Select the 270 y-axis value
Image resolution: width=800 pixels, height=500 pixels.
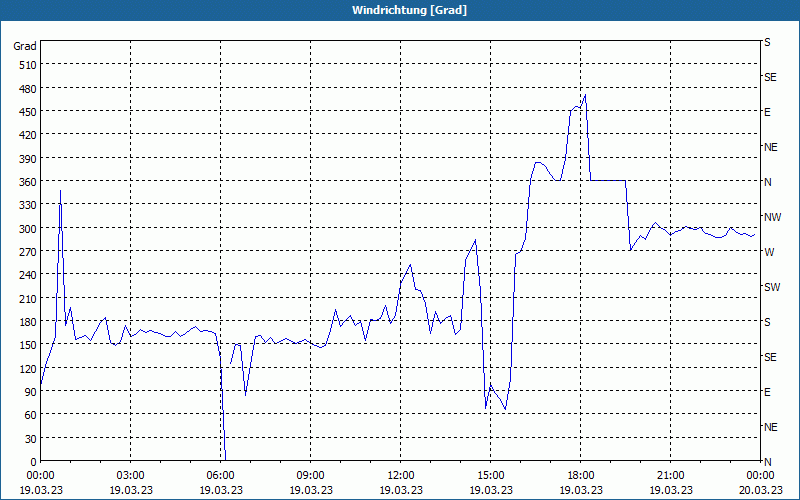[28, 252]
